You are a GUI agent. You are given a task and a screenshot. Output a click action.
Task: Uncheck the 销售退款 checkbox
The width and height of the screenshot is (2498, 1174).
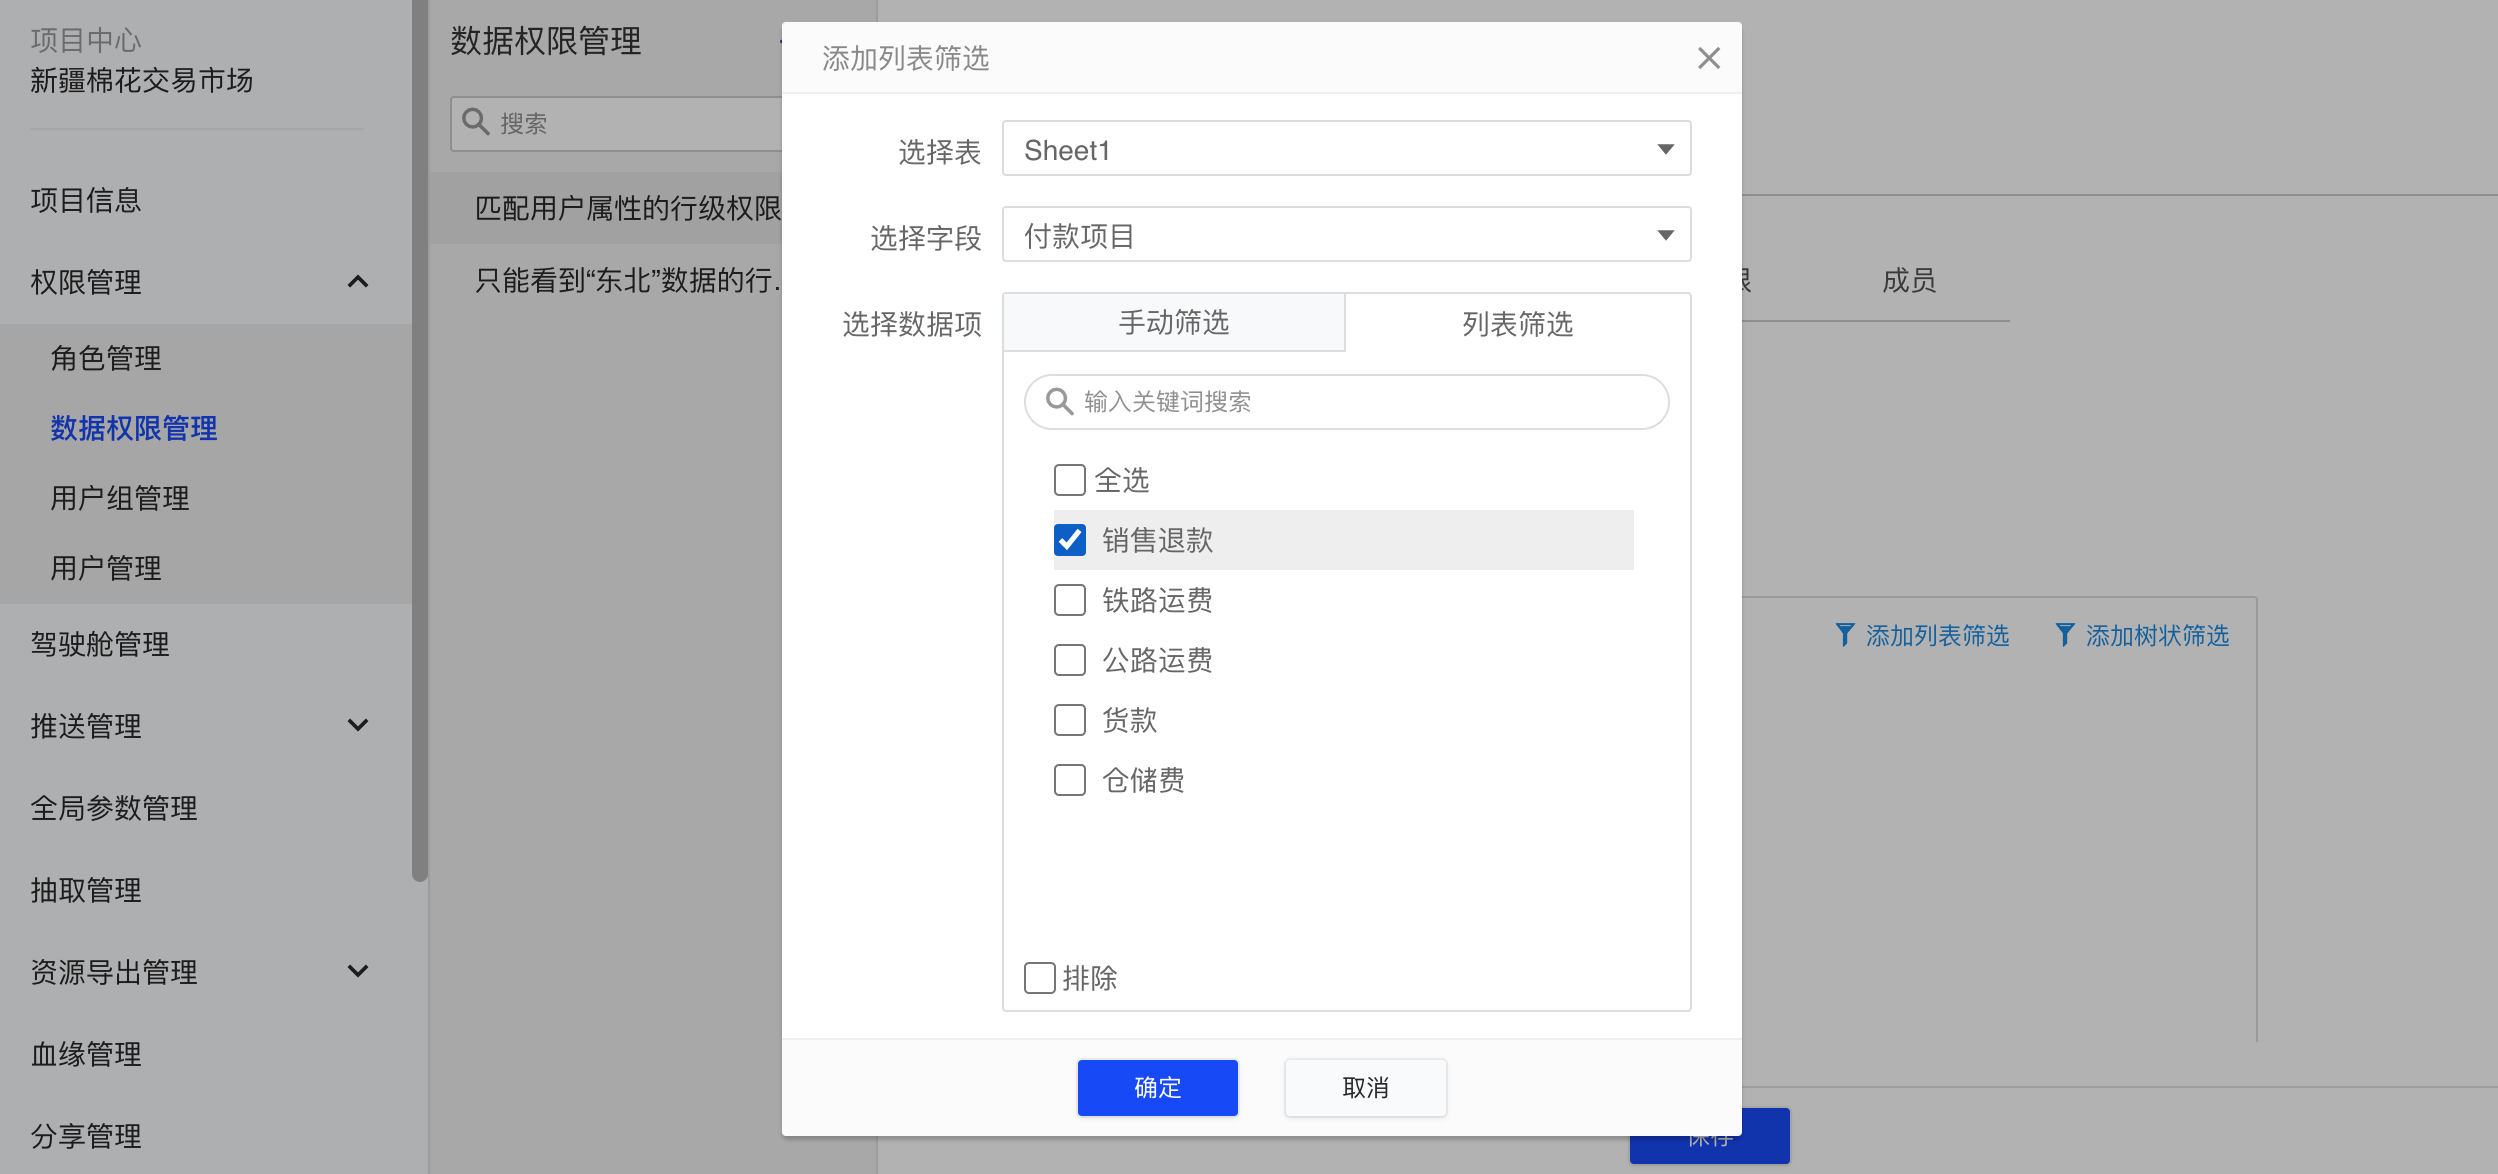(1069, 540)
